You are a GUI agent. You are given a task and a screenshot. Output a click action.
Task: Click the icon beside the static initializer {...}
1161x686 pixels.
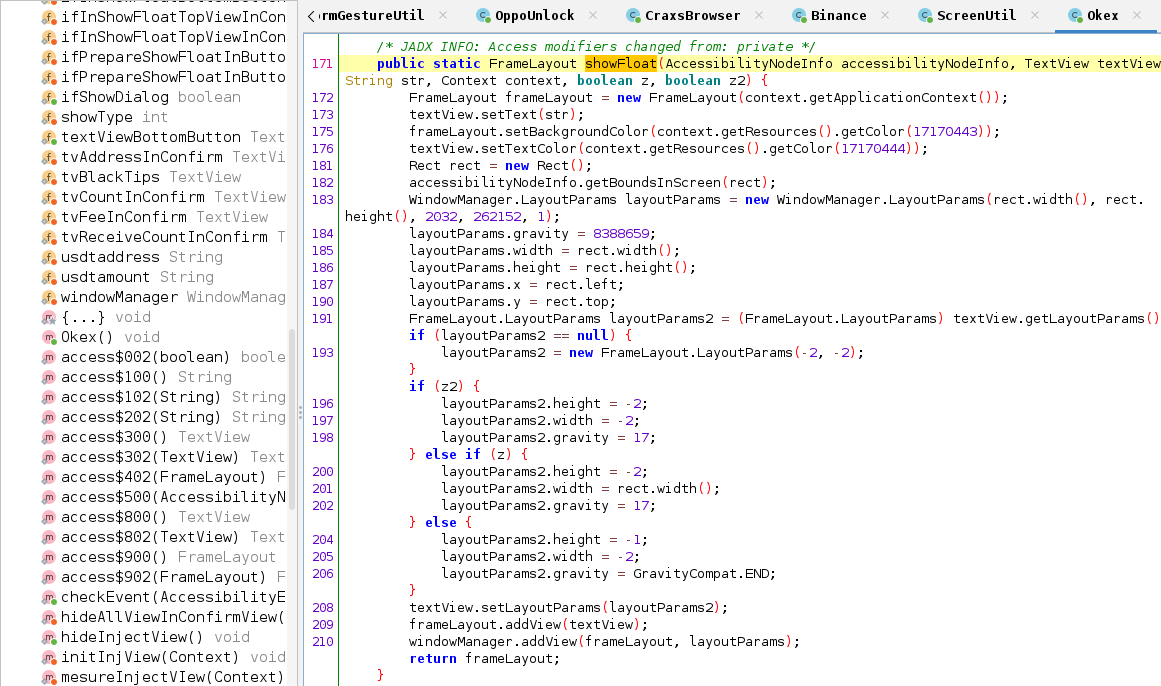pyautogui.click(x=49, y=317)
